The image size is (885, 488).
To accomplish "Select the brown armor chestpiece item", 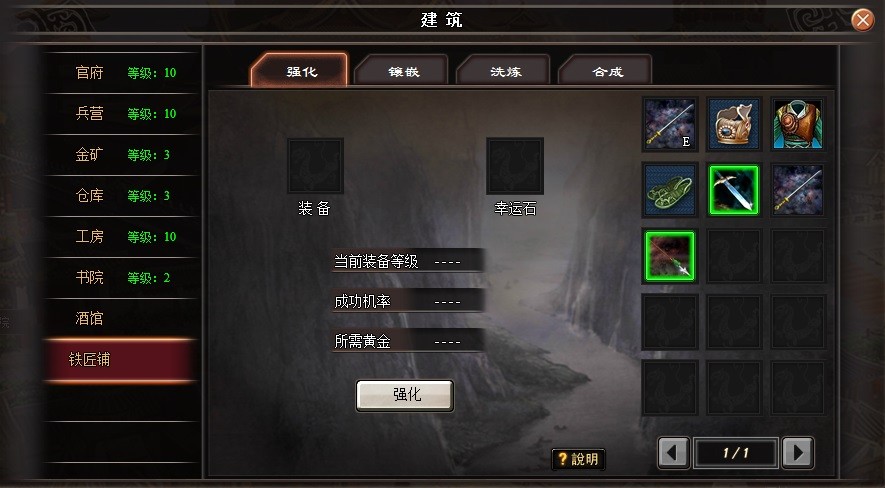I will 798,124.
